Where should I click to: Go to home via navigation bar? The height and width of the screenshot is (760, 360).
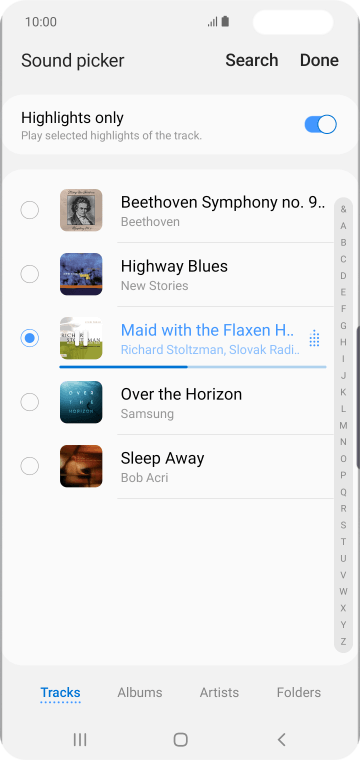click(180, 739)
